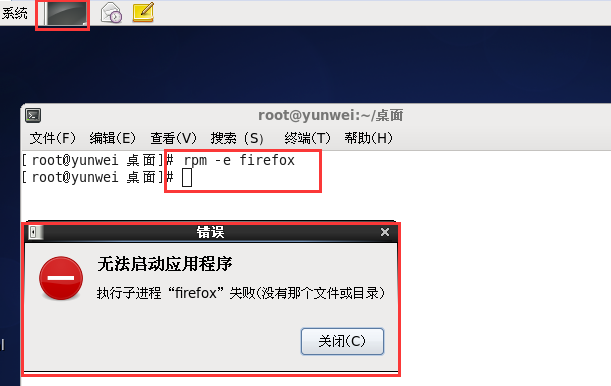The image size is (611, 386).
Task: Click the 无法启动应用程序 heading text
Action: click(165, 264)
